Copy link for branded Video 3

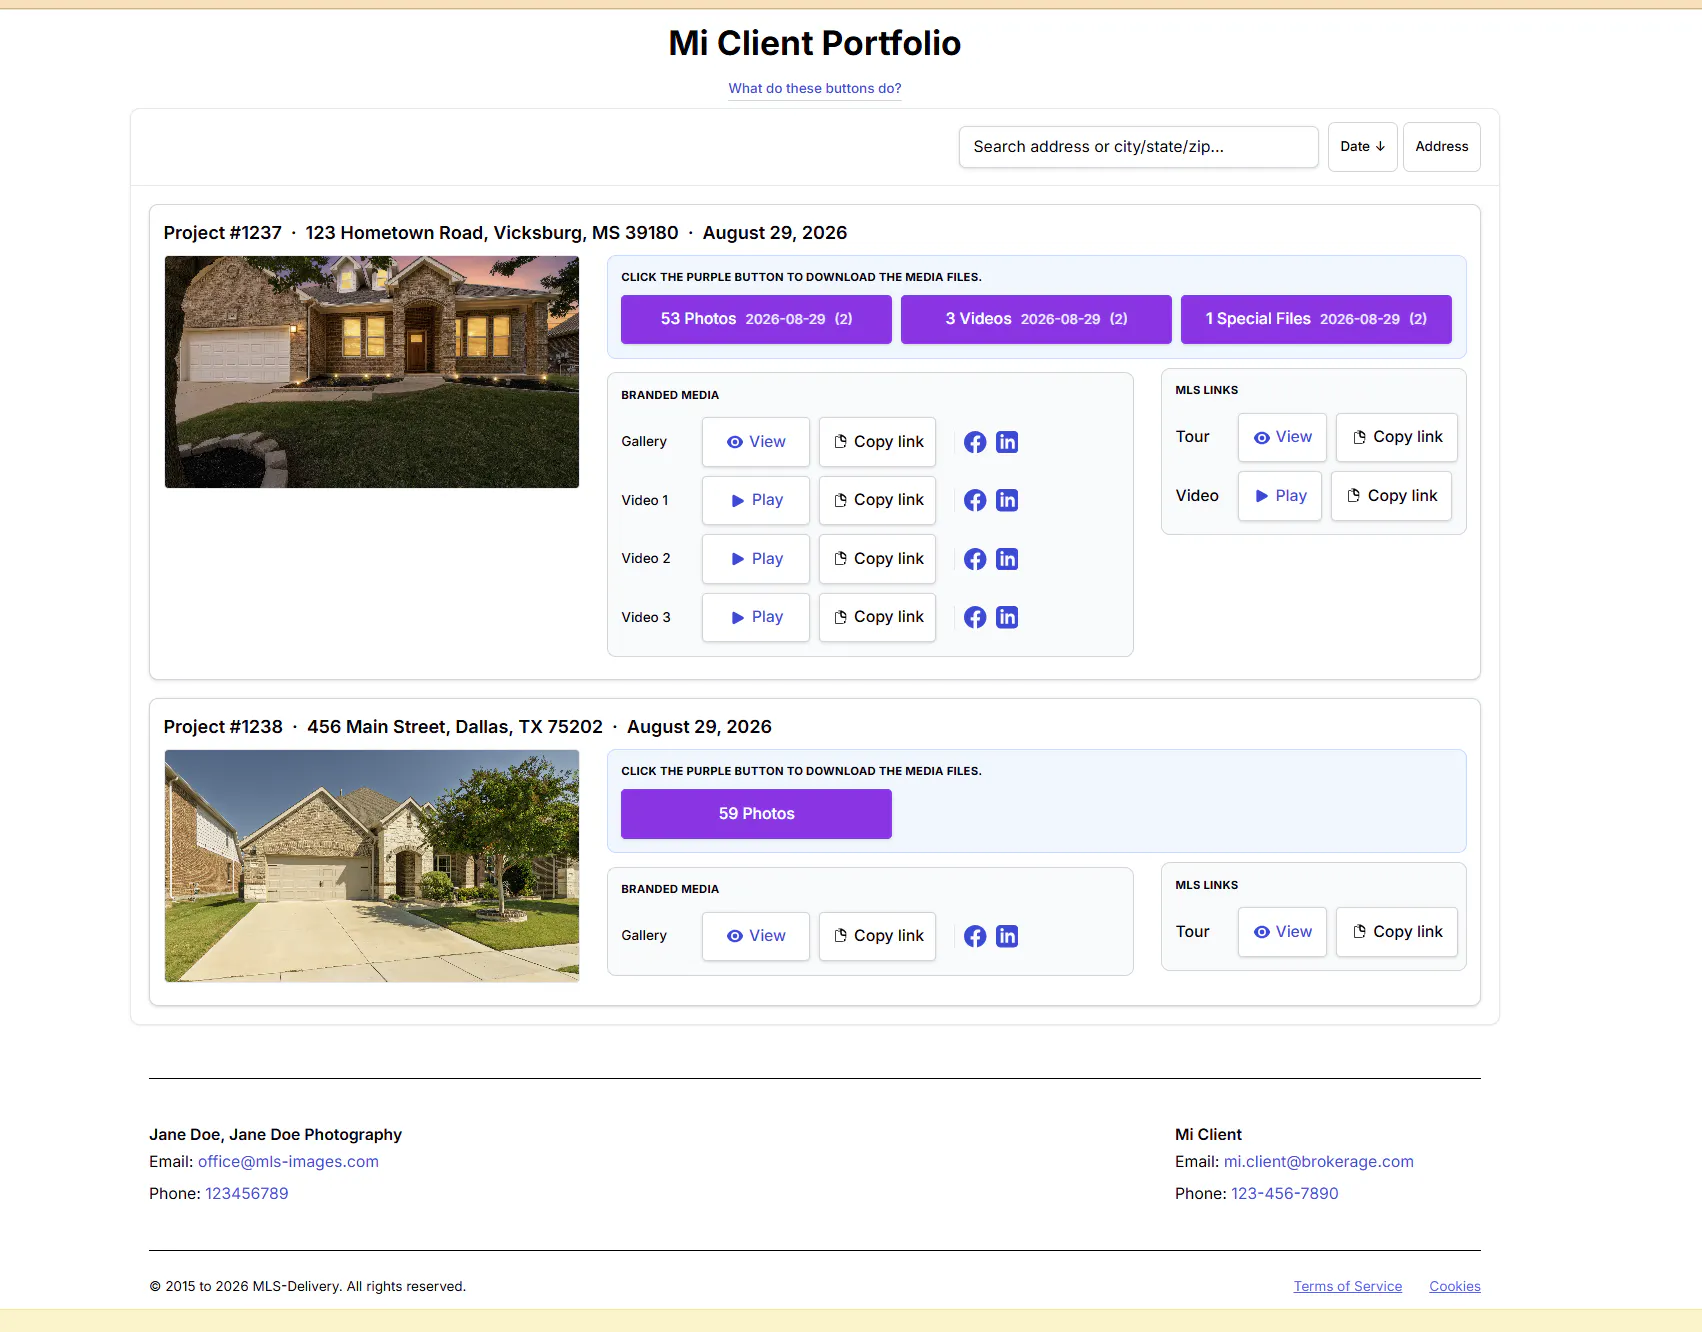coord(878,617)
